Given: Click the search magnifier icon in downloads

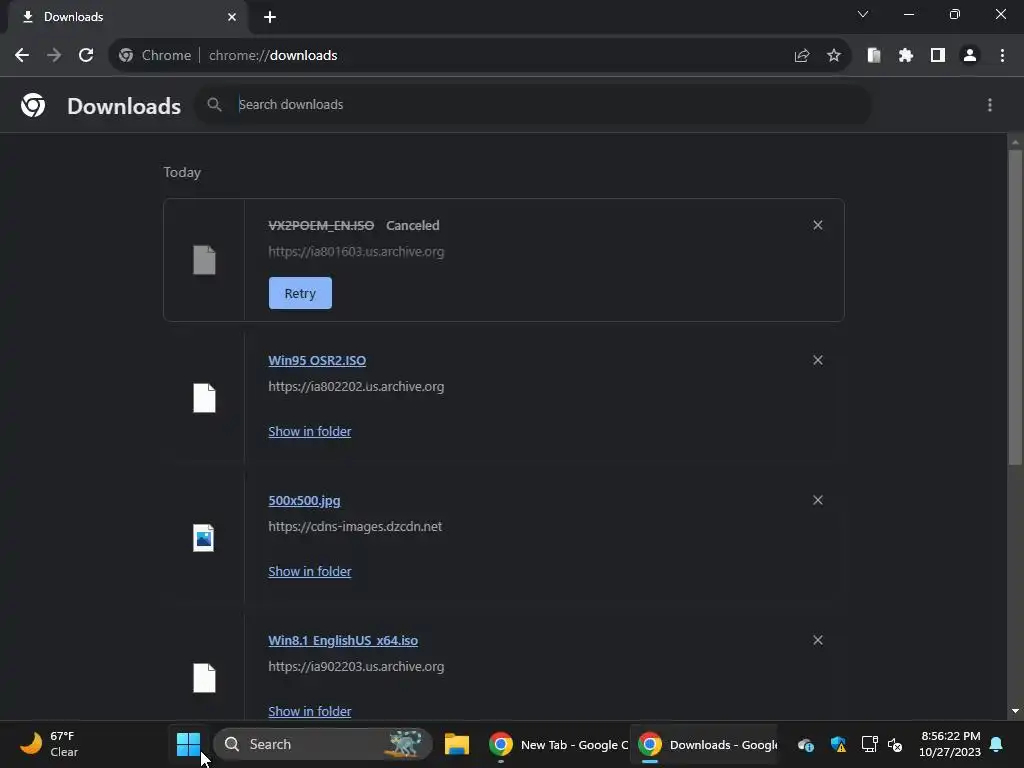Looking at the screenshot, I should point(214,104).
